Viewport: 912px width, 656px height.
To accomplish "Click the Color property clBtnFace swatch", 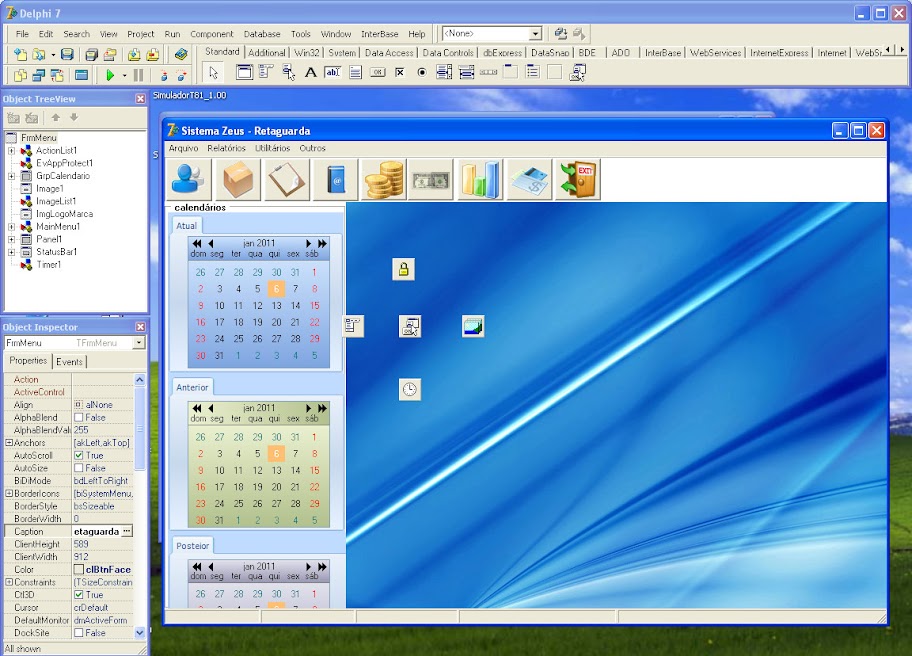I will (79, 569).
